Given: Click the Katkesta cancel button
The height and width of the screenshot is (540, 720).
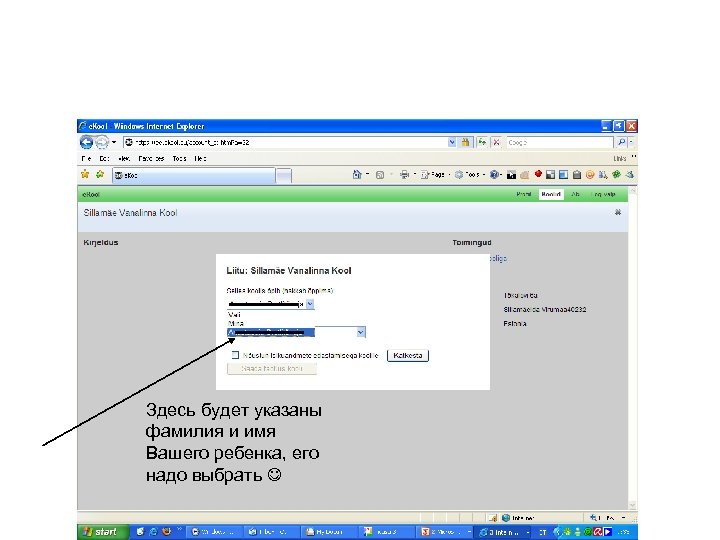Looking at the screenshot, I should click(x=408, y=355).
